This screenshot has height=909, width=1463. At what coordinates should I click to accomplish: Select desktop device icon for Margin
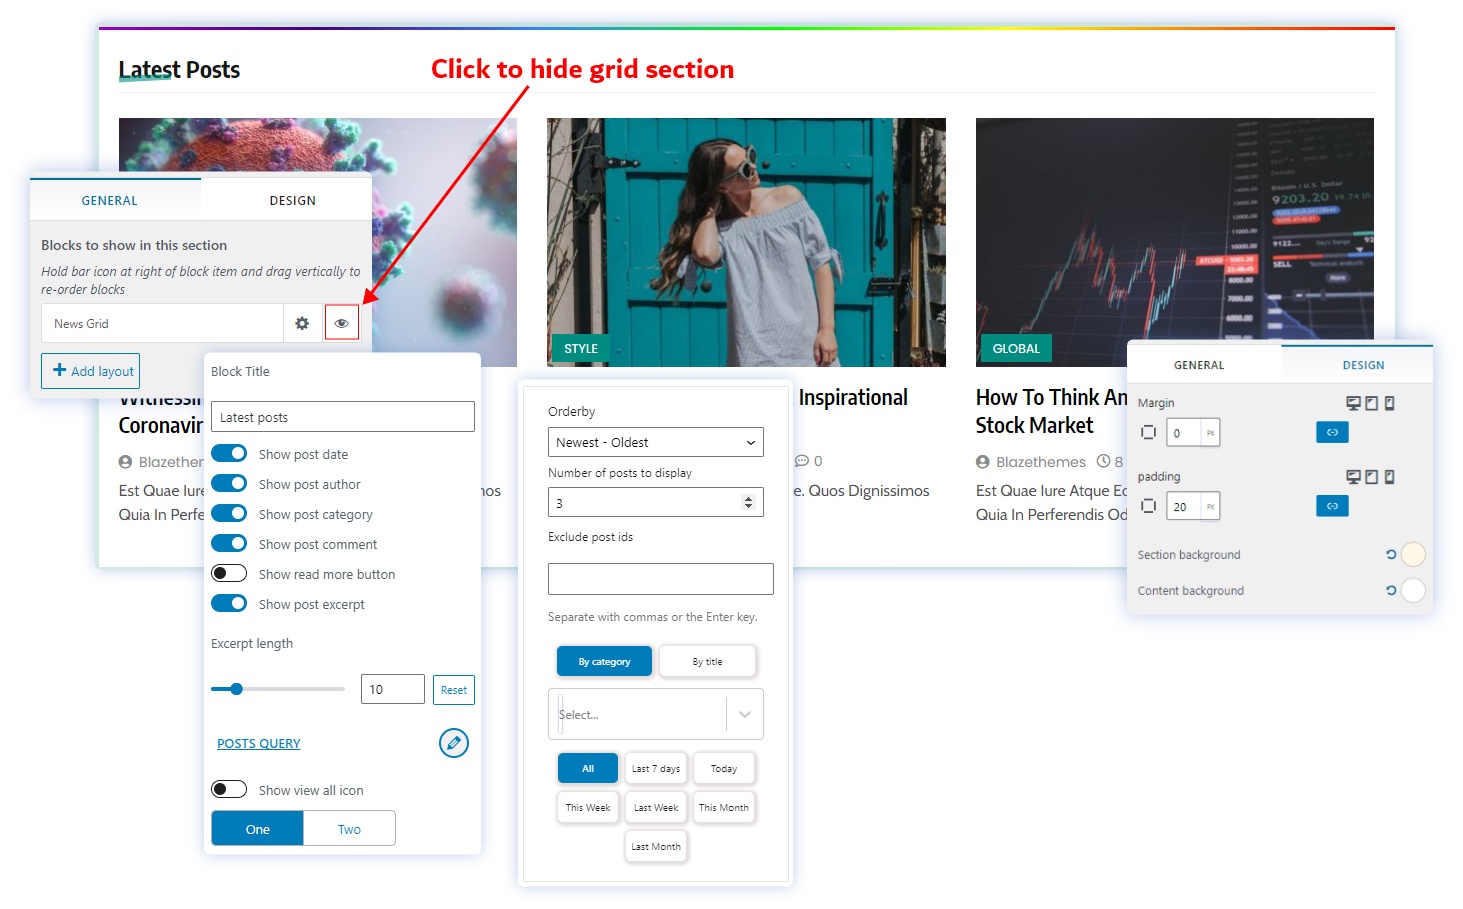click(1353, 403)
